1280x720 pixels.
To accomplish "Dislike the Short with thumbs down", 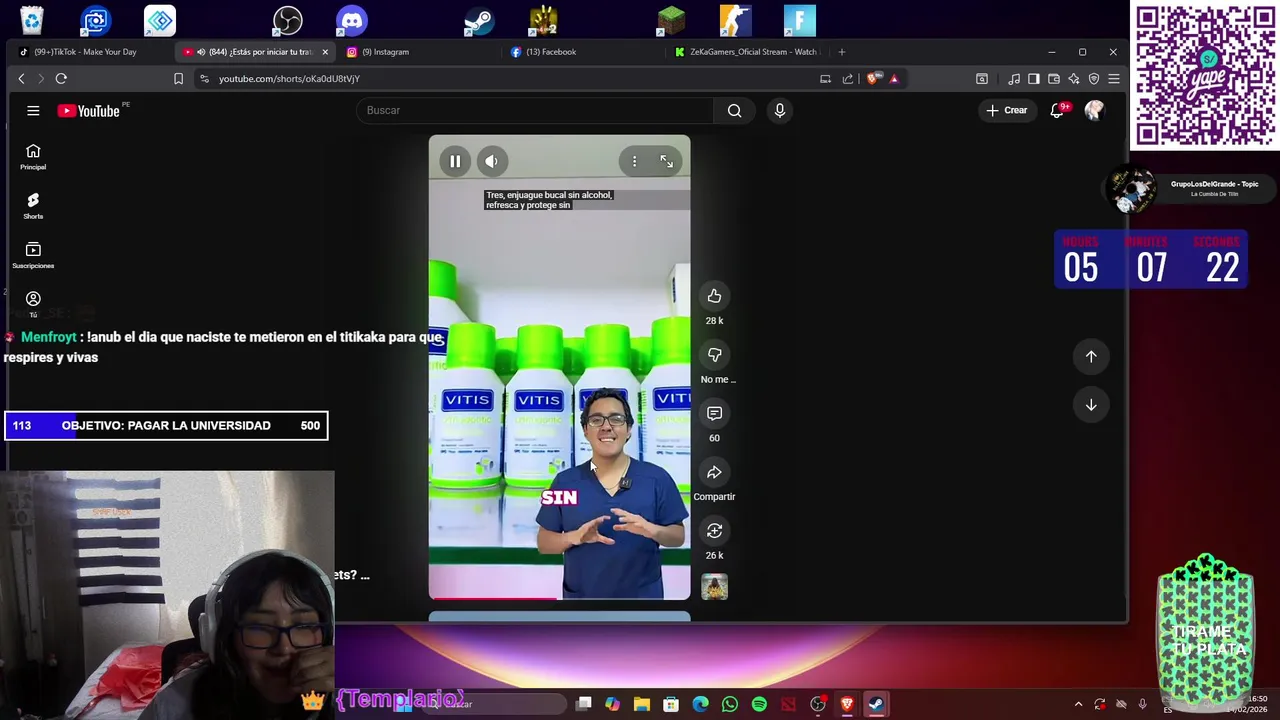I will coord(714,355).
